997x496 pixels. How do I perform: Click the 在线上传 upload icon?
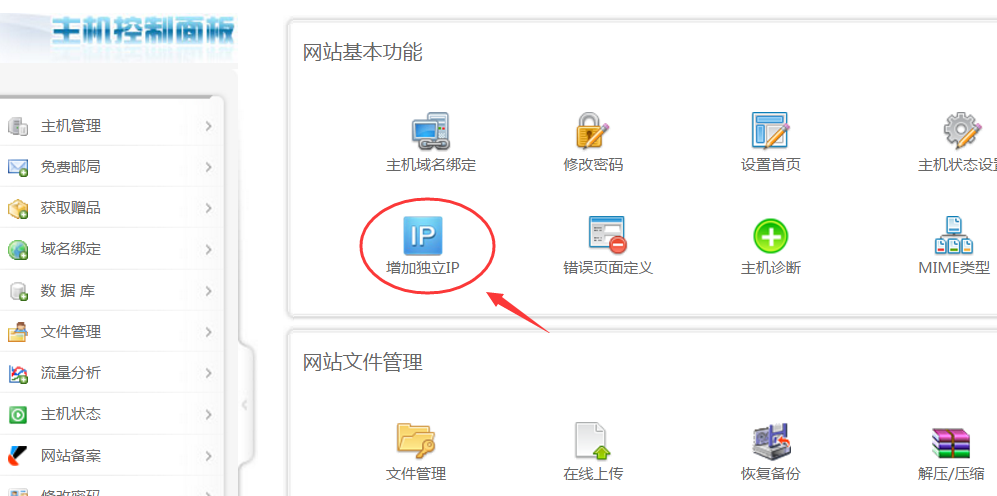[592, 441]
